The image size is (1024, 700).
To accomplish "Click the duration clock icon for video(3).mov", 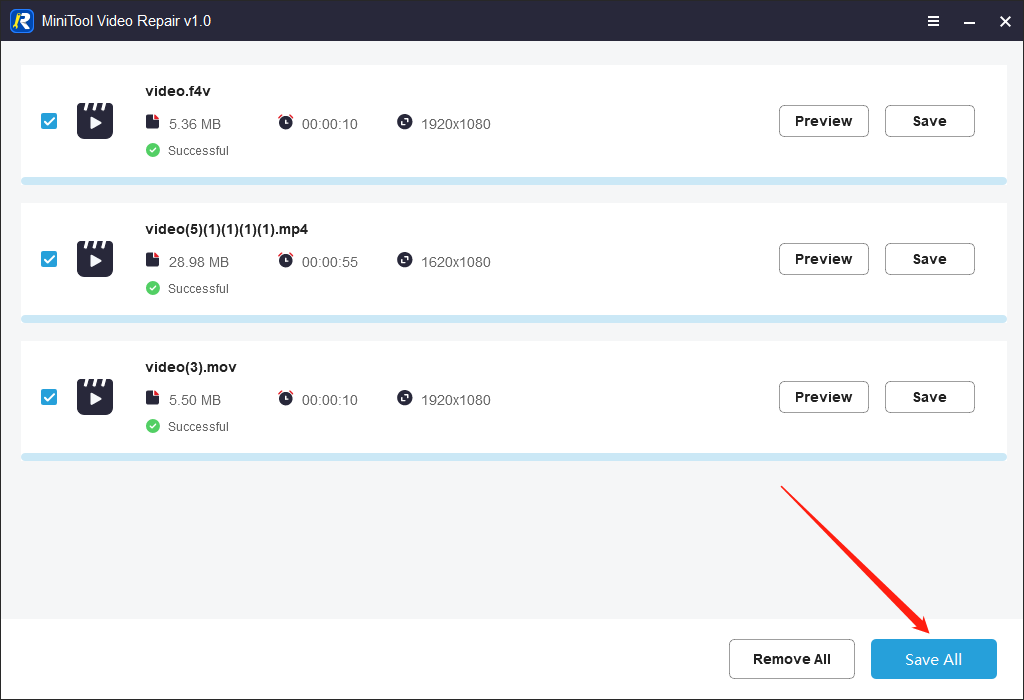I will tap(286, 398).
